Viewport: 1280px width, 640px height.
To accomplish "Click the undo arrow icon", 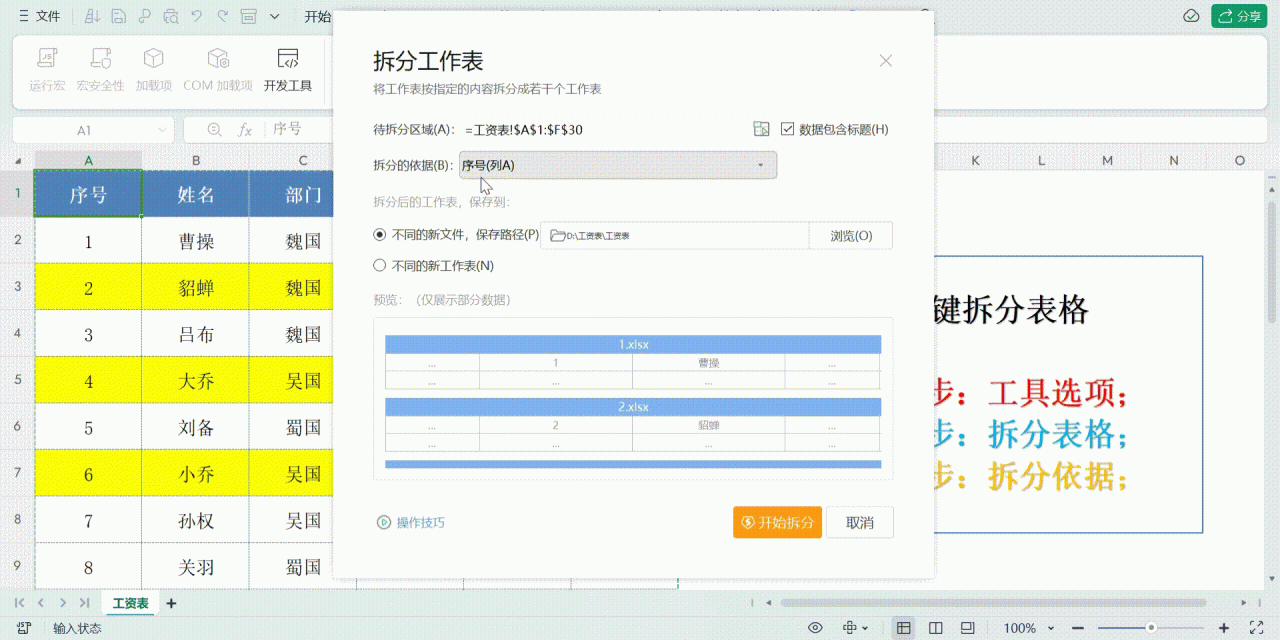I will [x=197, y=16].
